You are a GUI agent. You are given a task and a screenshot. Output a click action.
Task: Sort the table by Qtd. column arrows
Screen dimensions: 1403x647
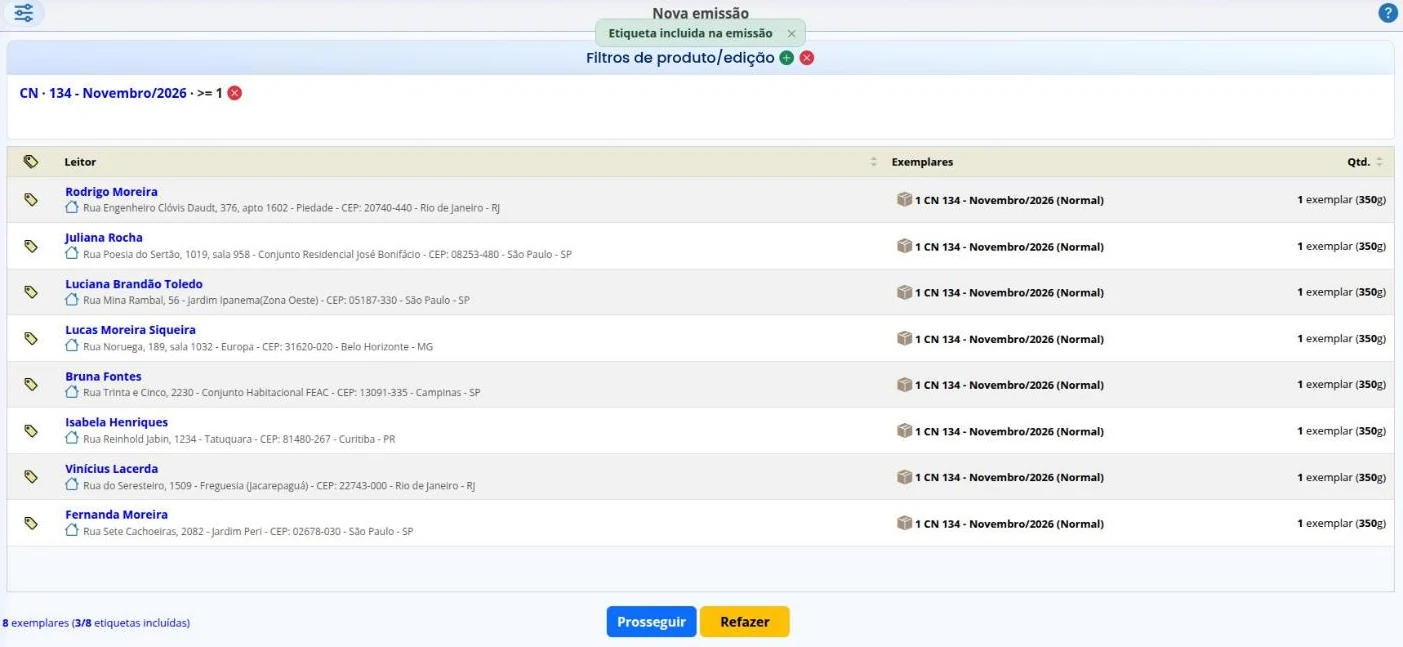(x=1379, y=162)
